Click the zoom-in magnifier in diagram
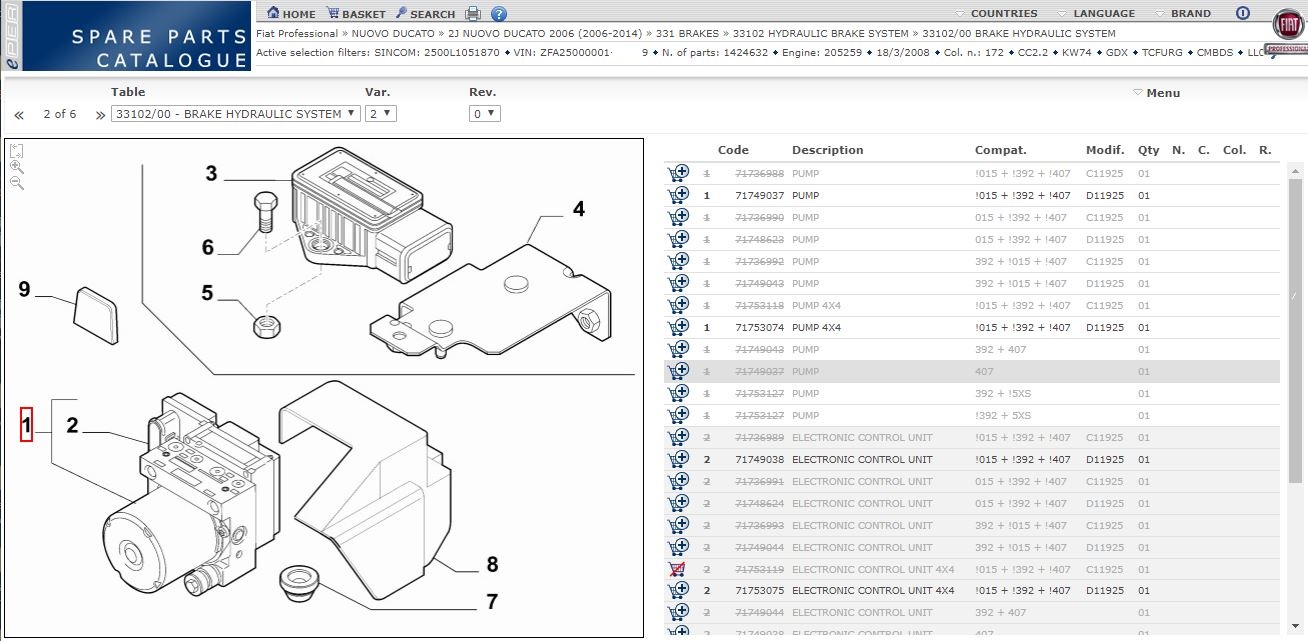Image resolution: width=1308 pixels, height=641 pixels. (16, 168)
